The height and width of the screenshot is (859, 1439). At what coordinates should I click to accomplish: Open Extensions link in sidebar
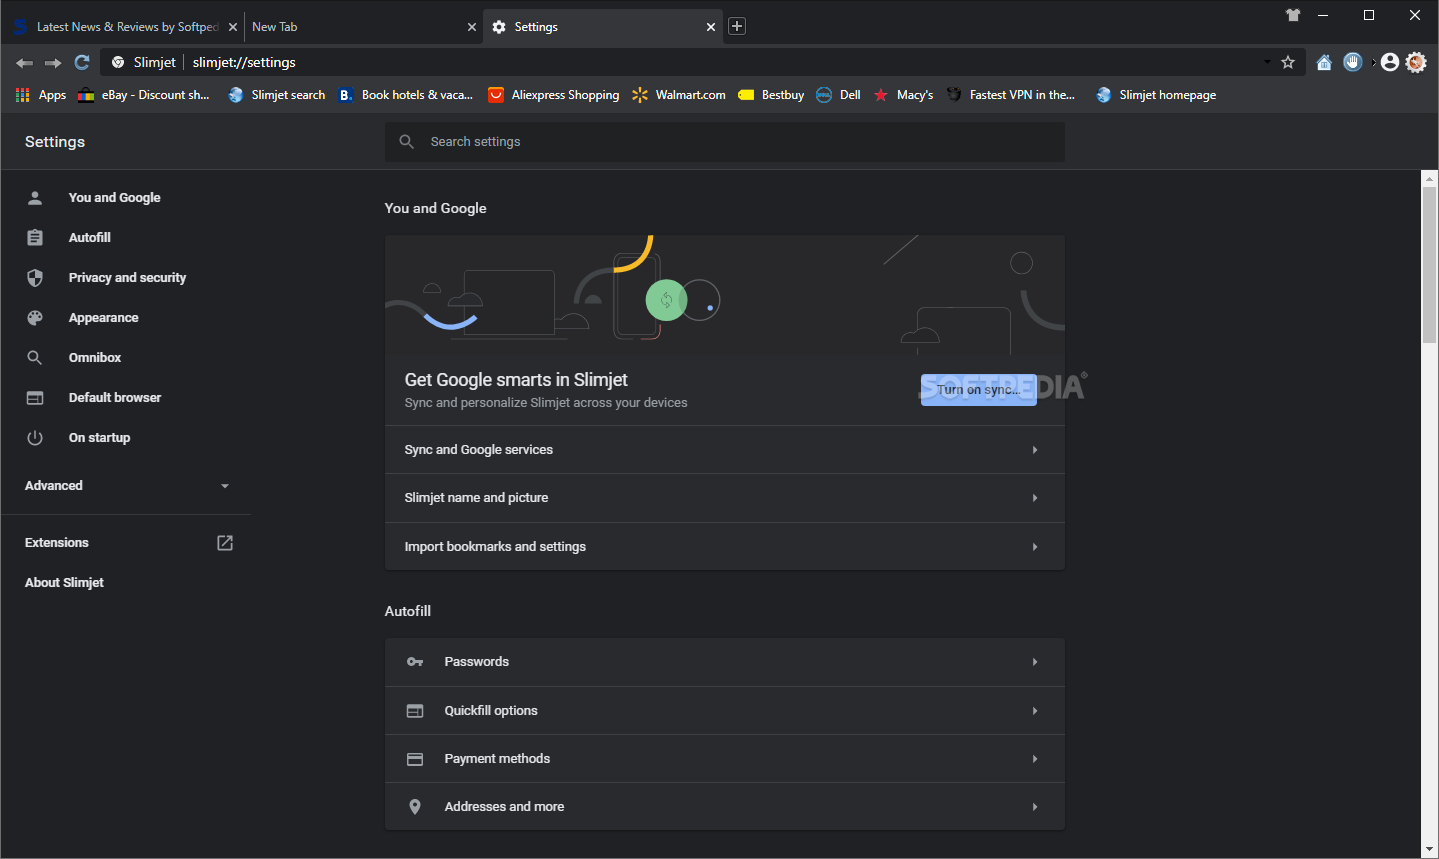coord(127,543)
